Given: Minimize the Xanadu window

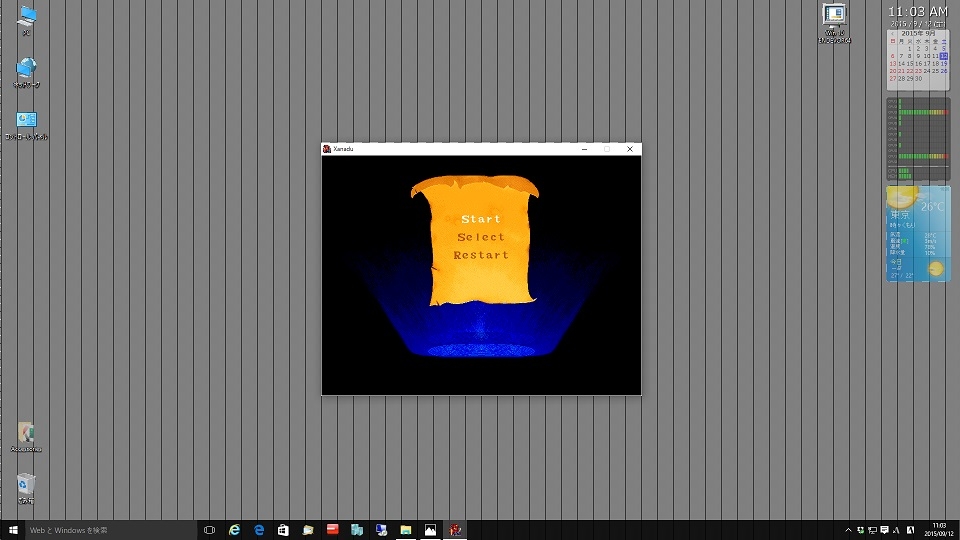Looking at the screenshot, I should pos(584,149).
